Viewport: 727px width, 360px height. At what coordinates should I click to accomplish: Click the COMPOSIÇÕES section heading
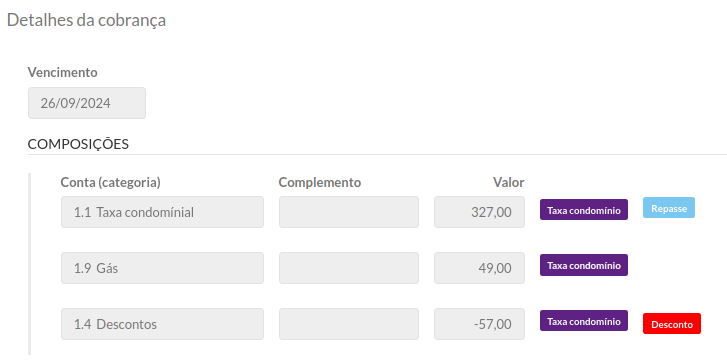(78, 144)
